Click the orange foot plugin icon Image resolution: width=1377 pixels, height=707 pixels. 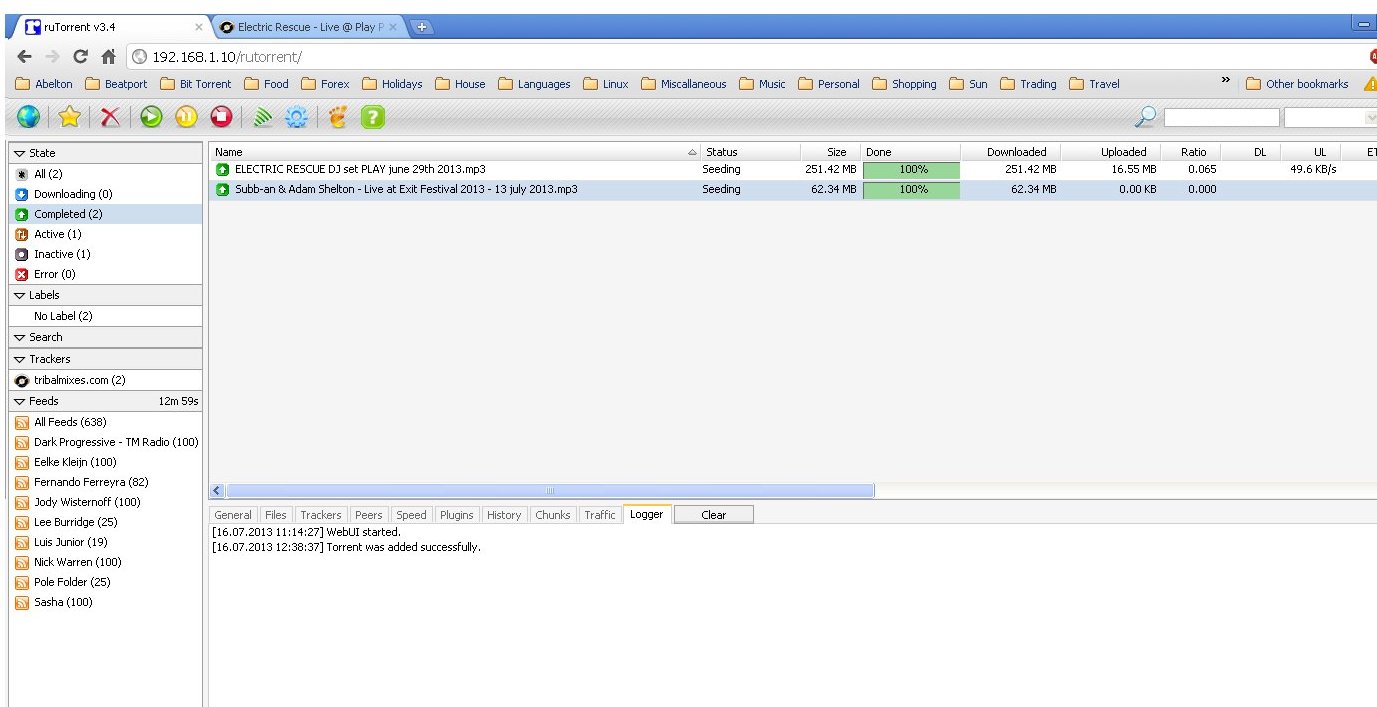tap(337, 118)
